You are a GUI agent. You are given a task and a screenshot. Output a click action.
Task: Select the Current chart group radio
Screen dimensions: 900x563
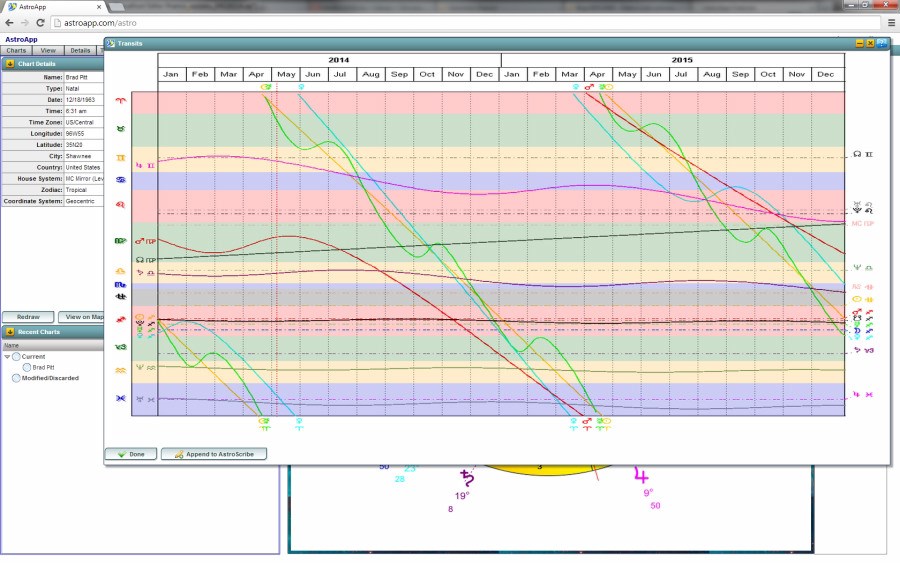point(17,356)
